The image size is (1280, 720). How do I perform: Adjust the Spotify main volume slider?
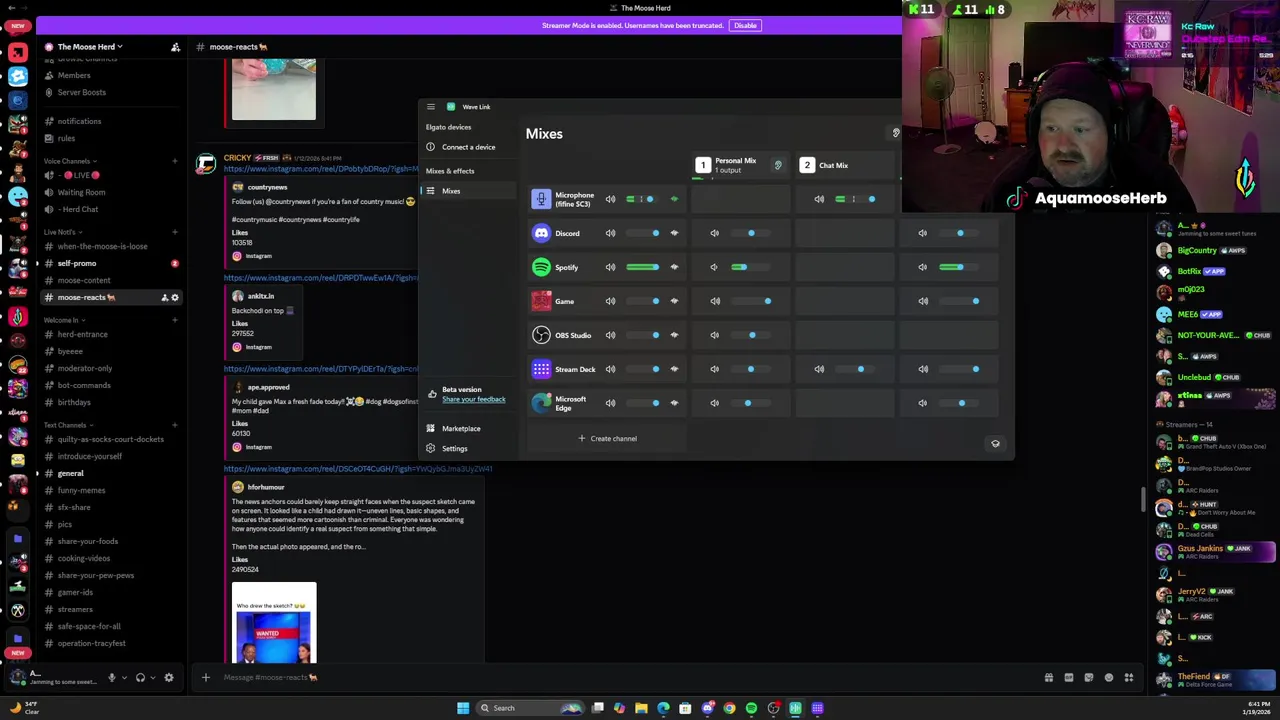point(643,267)
